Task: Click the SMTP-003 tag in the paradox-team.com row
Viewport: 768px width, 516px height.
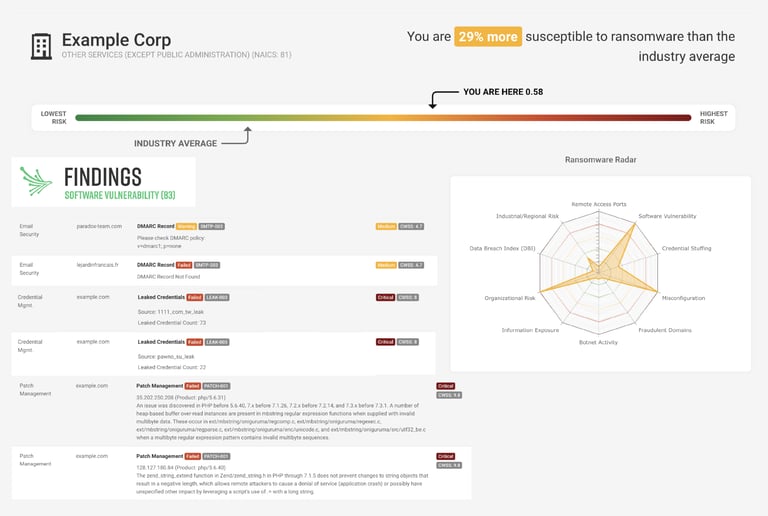Action: click(x=211, y=226)
